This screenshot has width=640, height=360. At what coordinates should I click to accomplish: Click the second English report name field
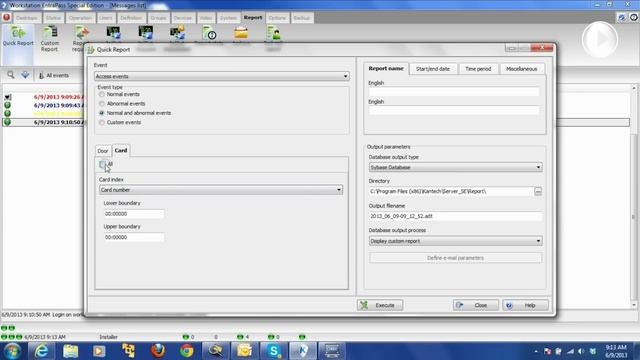453,111
